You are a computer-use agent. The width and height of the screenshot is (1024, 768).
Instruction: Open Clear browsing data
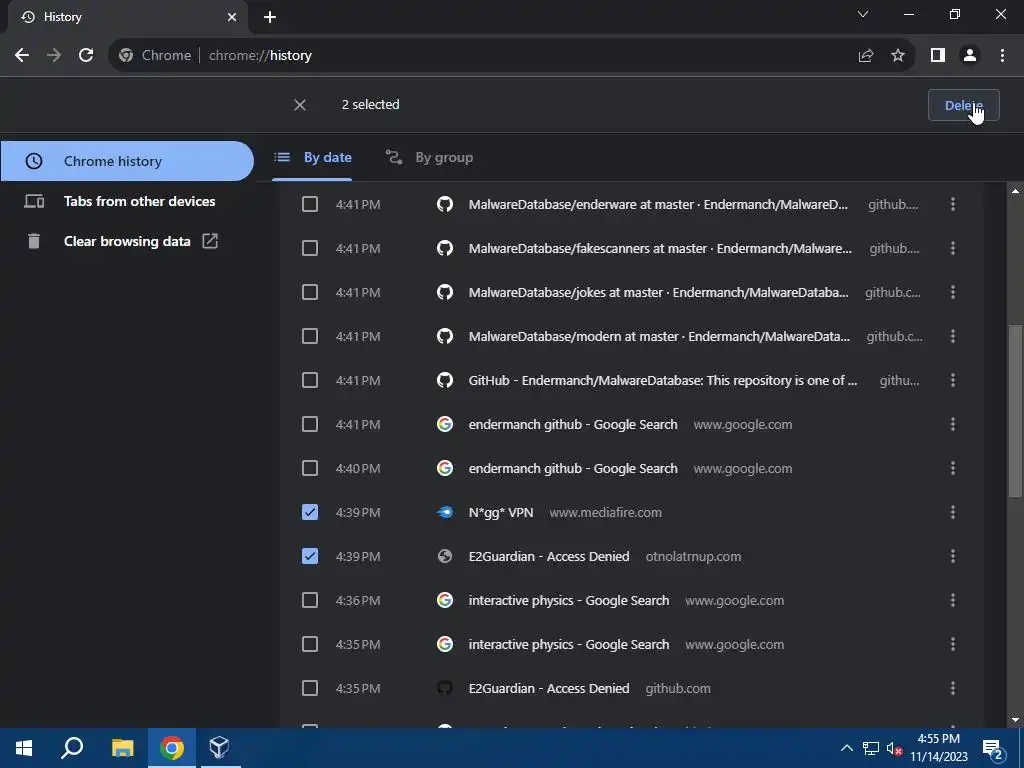point(127,241)
